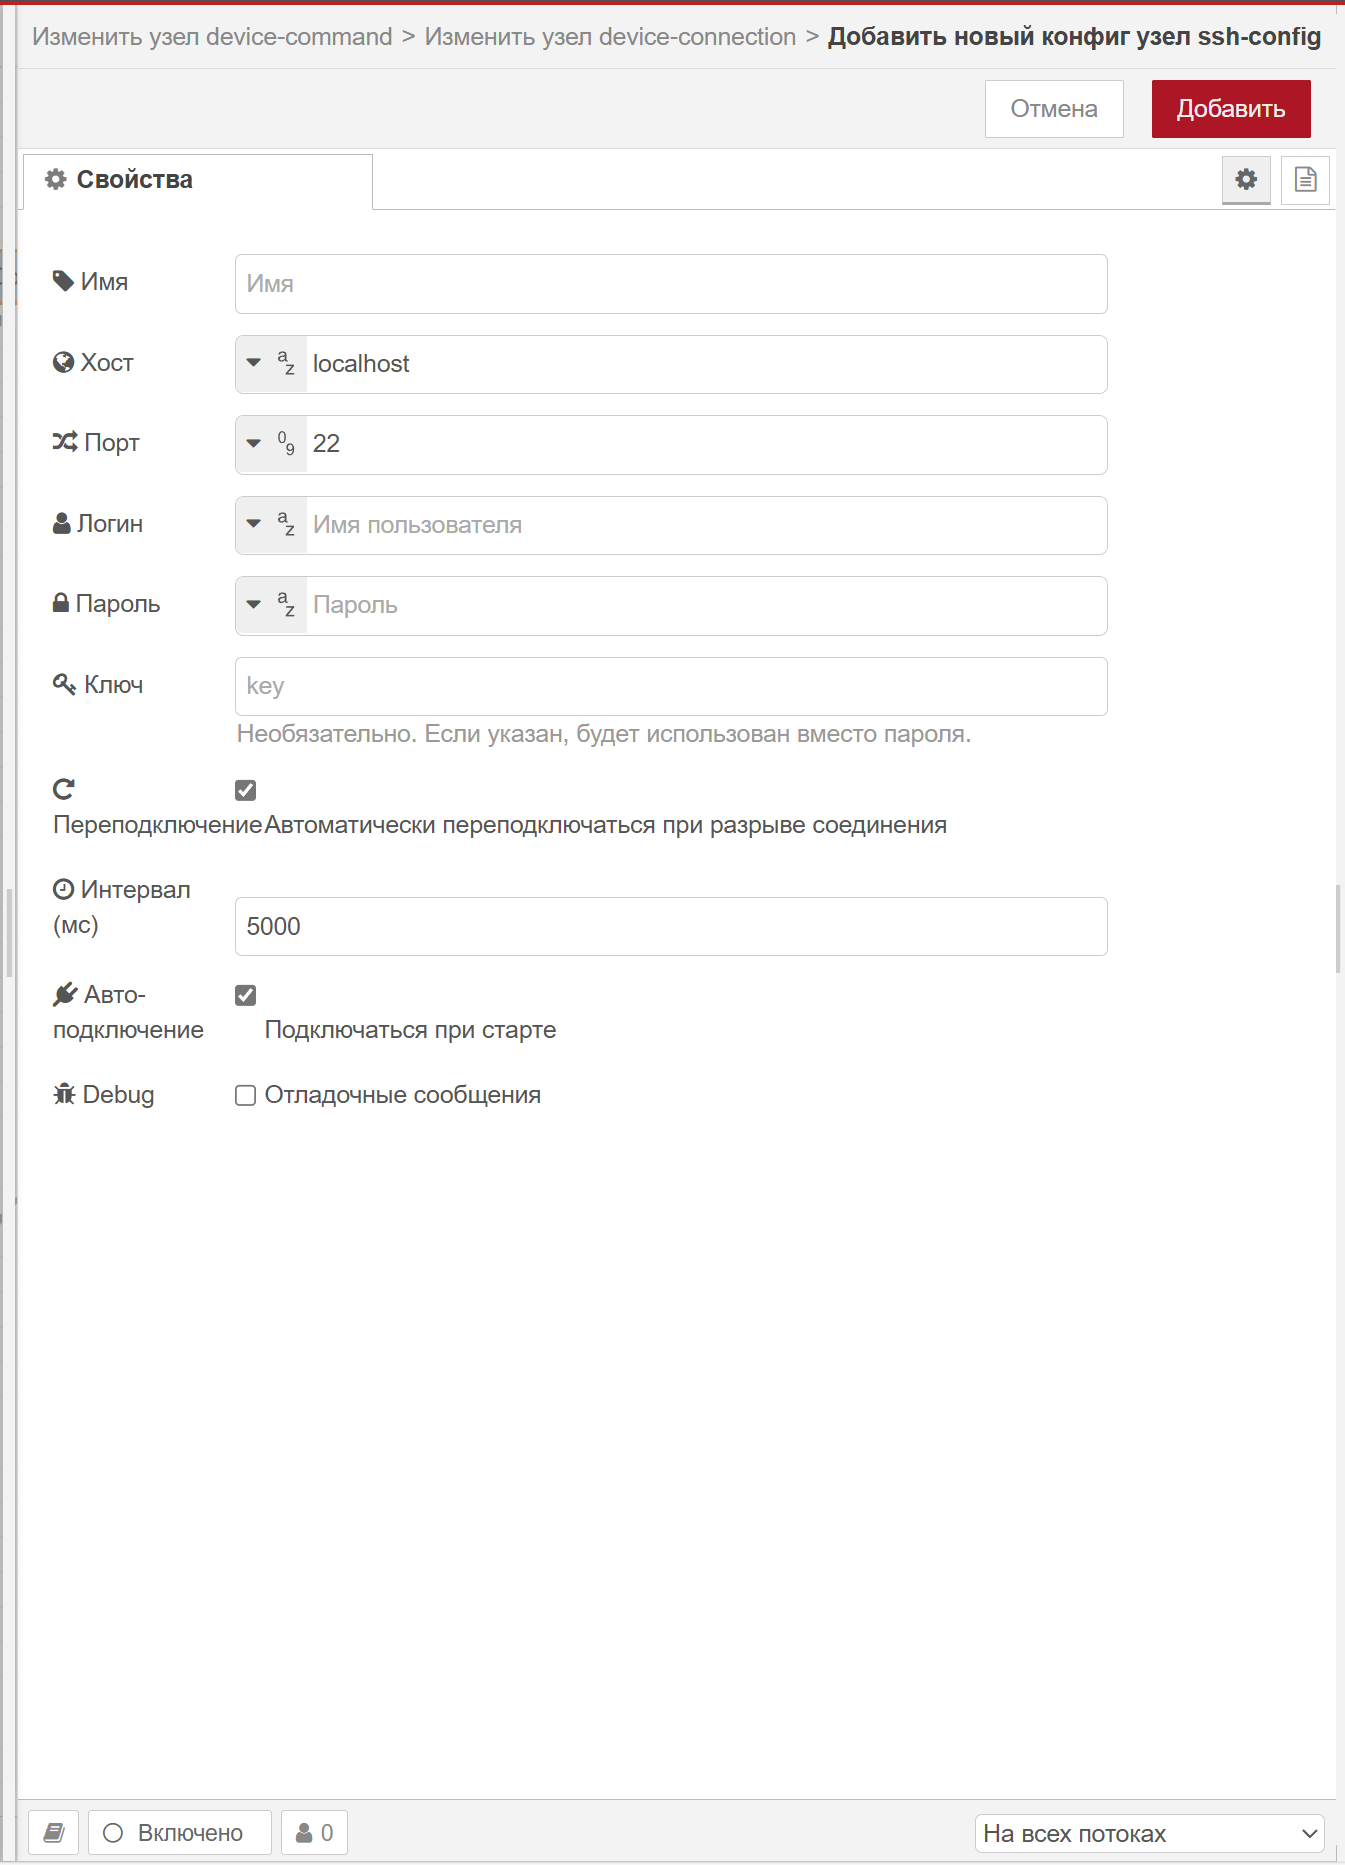Switch to the Свойства tab
Screen dimensions: 1345x1865
point(198,180)
